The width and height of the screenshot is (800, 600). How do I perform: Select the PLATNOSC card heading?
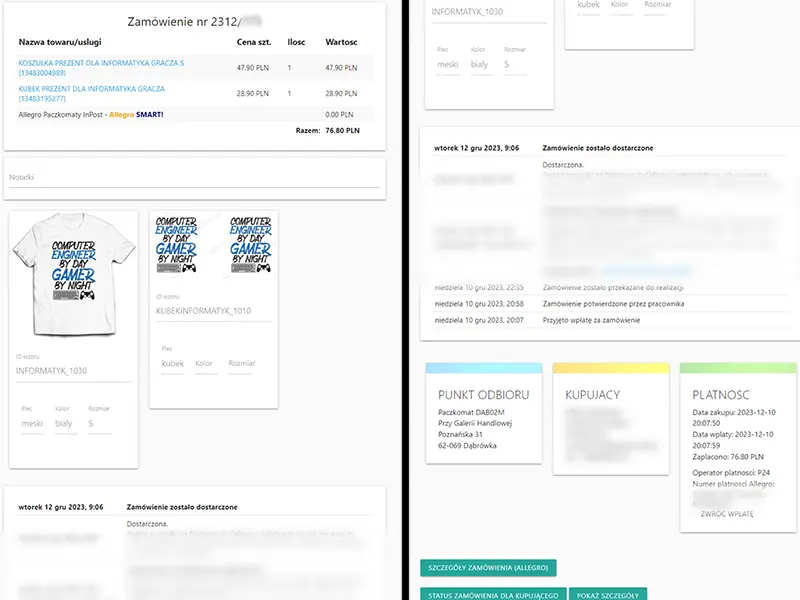pyautogui.click(x=721, y=395)
